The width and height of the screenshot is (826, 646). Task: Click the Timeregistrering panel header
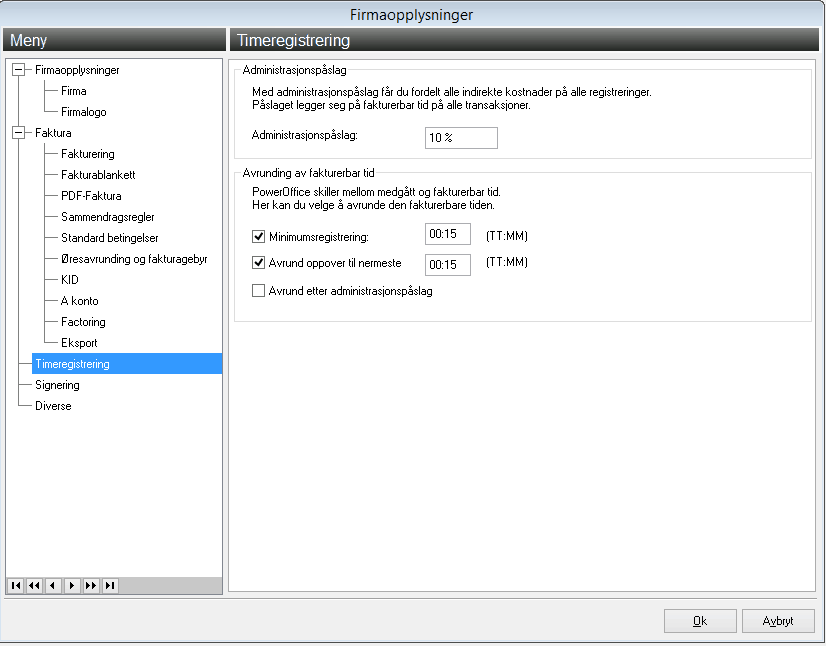coord(524,40)
